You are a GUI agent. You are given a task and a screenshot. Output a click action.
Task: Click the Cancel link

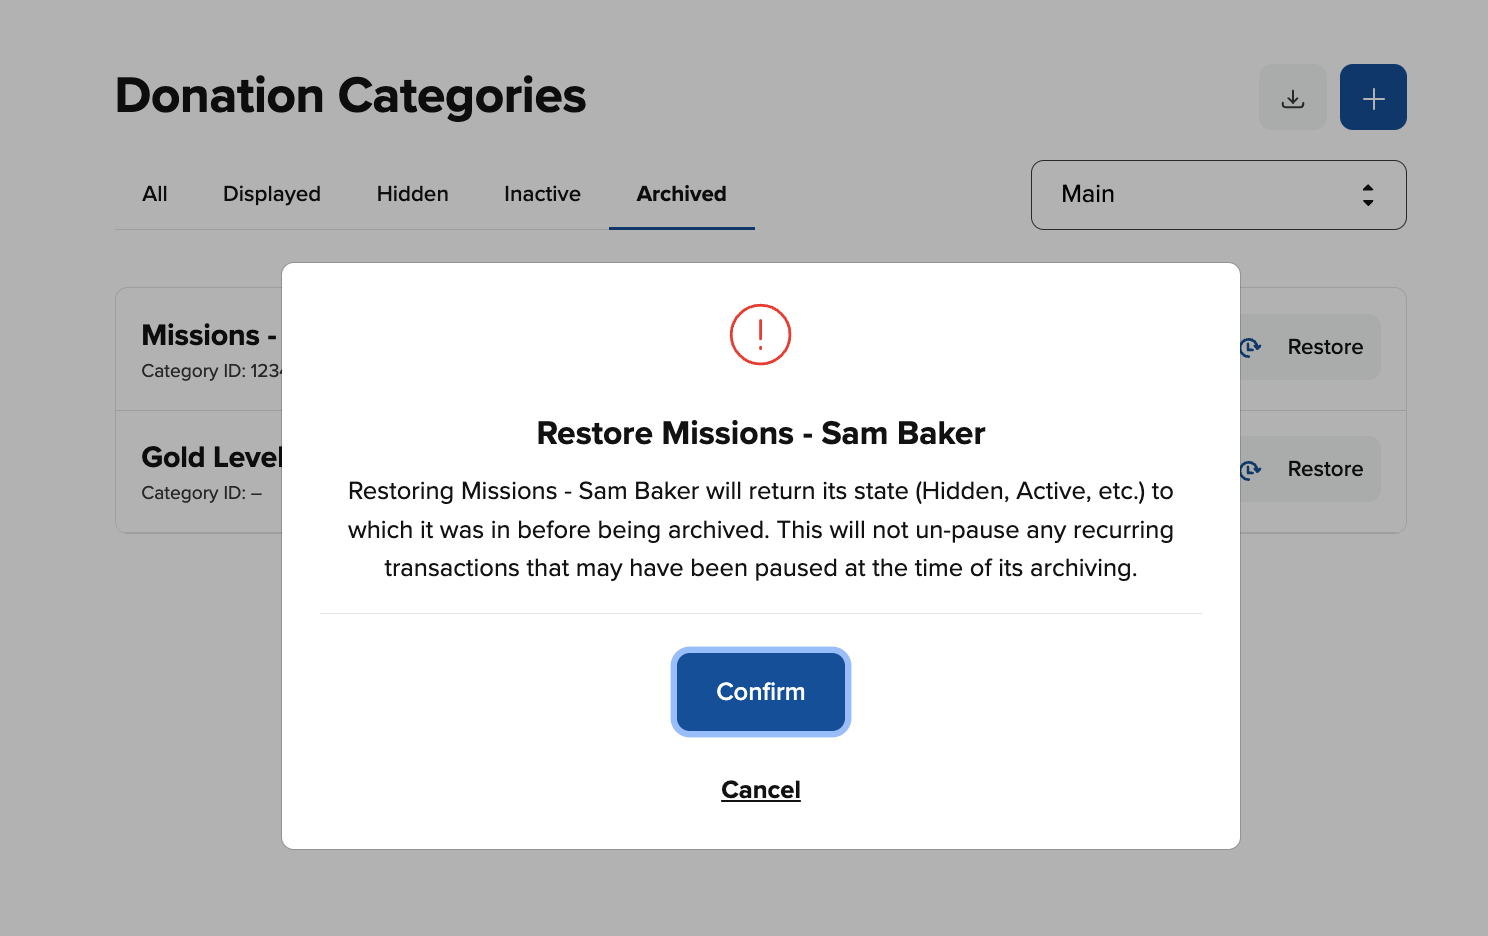760,790
